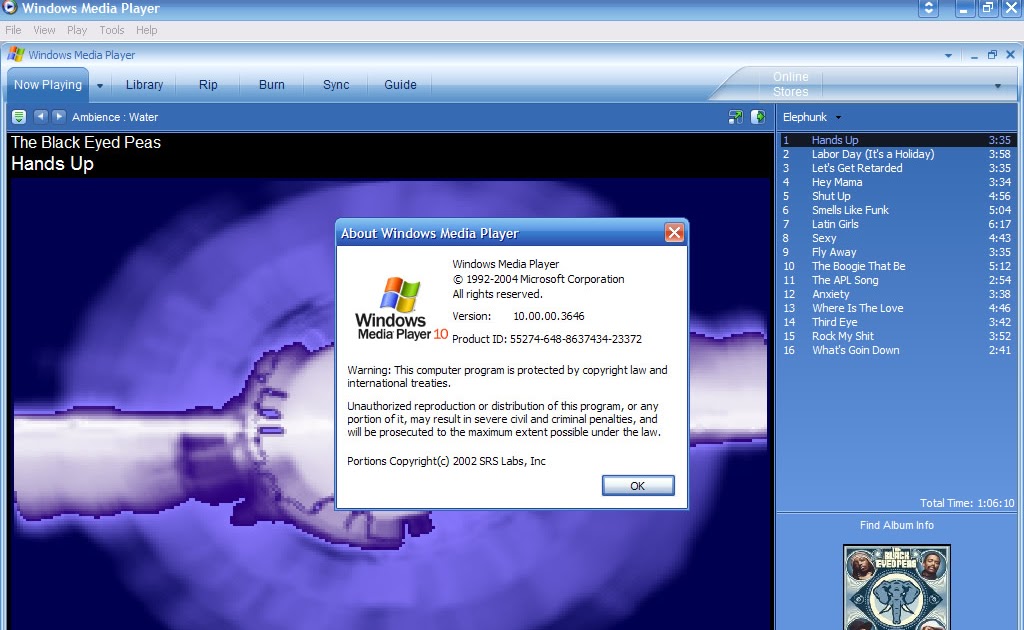Select track 15 in the playlist
Screen dimensions: 1024x630
tap(897, 336)
